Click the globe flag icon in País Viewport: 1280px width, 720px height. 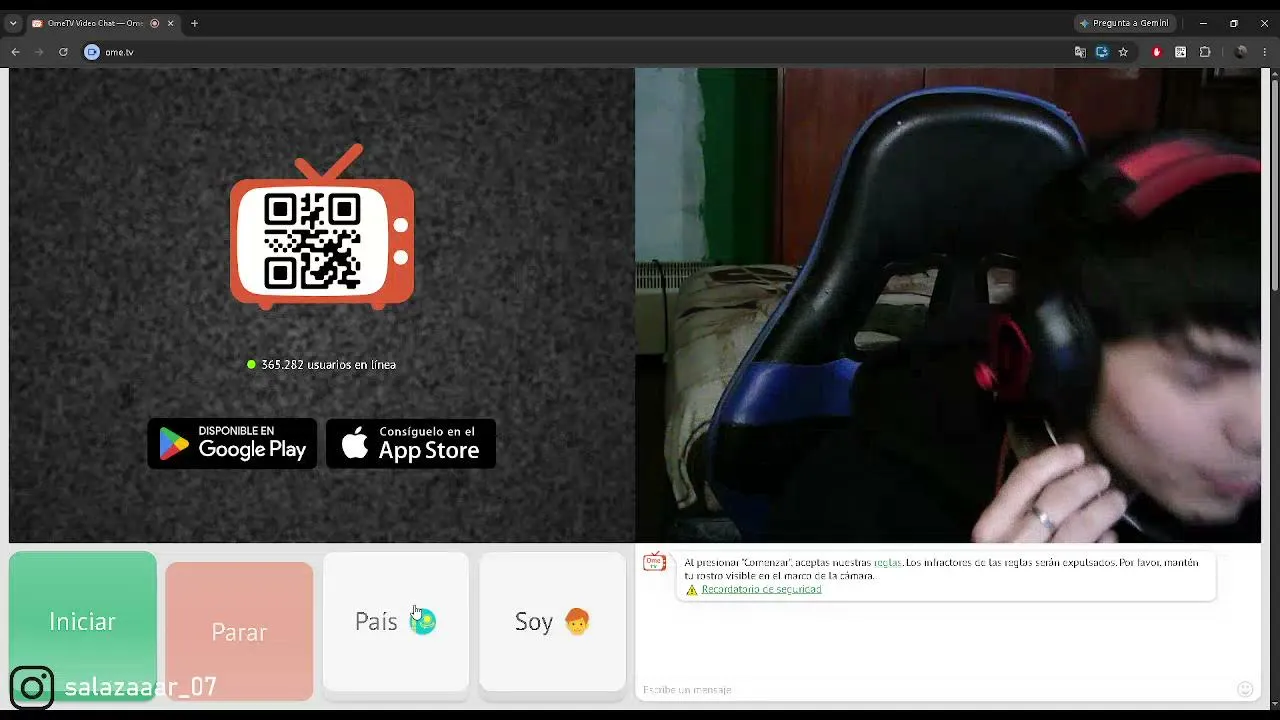tap(424, 622)
